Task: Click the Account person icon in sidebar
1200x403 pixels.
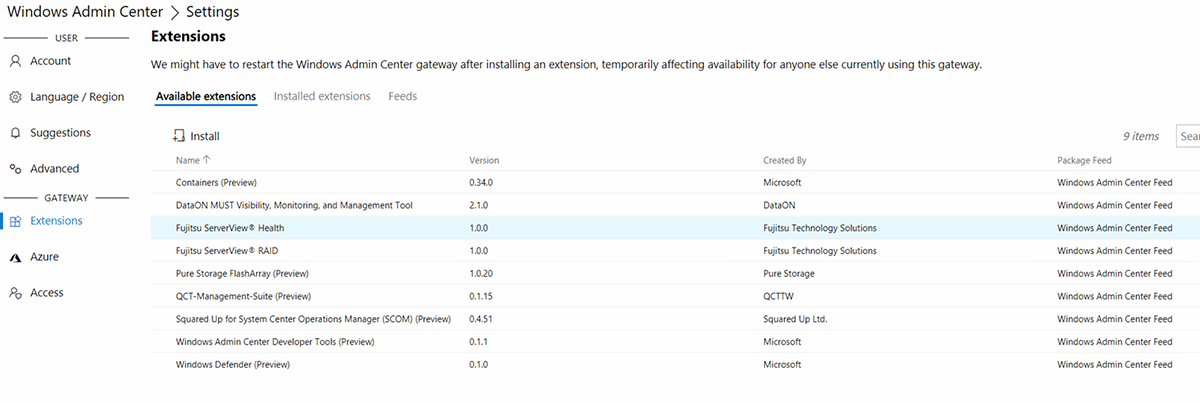Action: (x=15, y=61)
